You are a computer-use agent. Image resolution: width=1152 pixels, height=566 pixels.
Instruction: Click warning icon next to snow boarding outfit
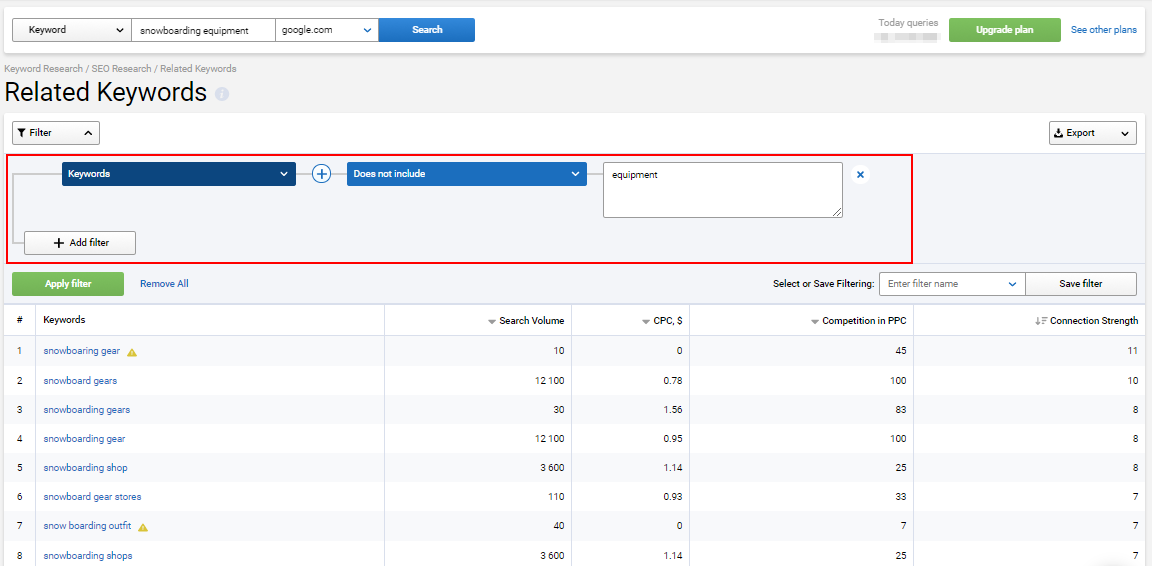point(143,527)
